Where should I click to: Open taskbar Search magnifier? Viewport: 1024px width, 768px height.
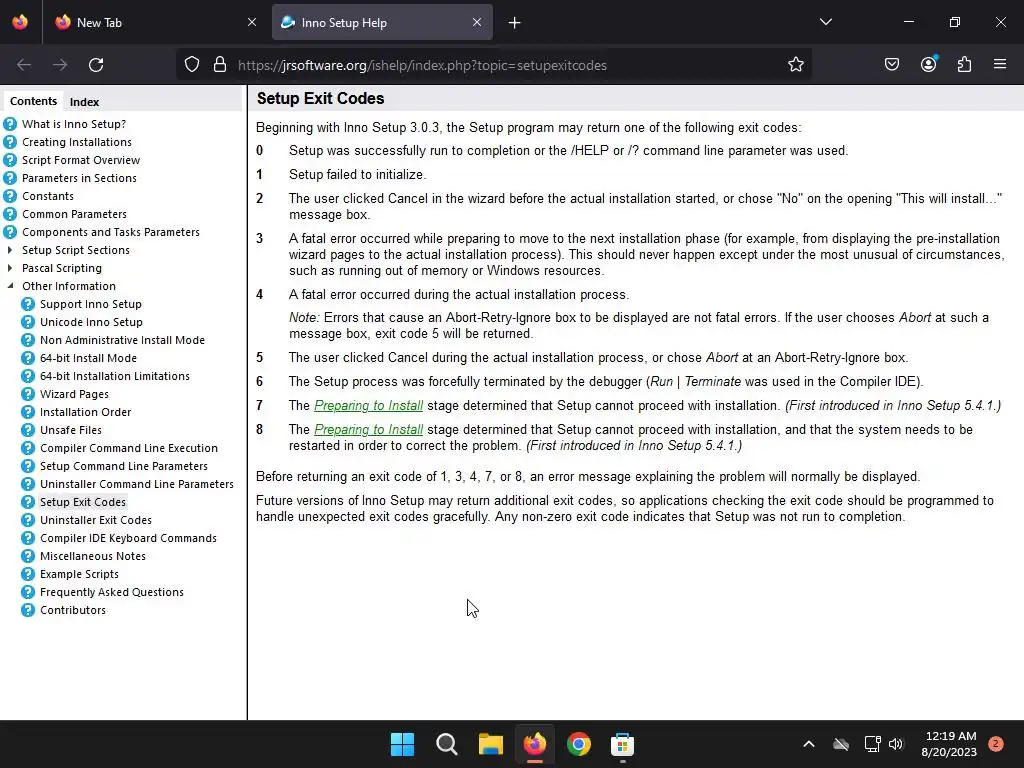coord(447,744)
